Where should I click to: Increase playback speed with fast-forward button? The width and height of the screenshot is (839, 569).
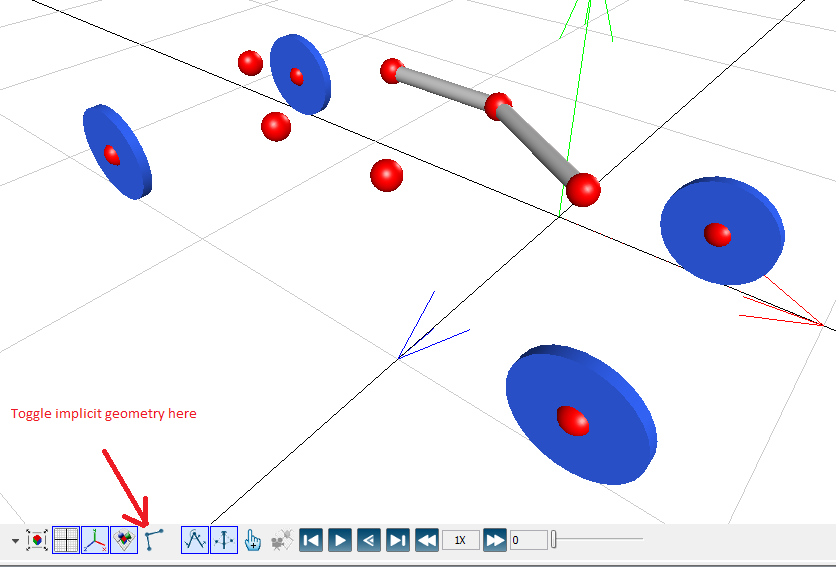pos(495,541)
